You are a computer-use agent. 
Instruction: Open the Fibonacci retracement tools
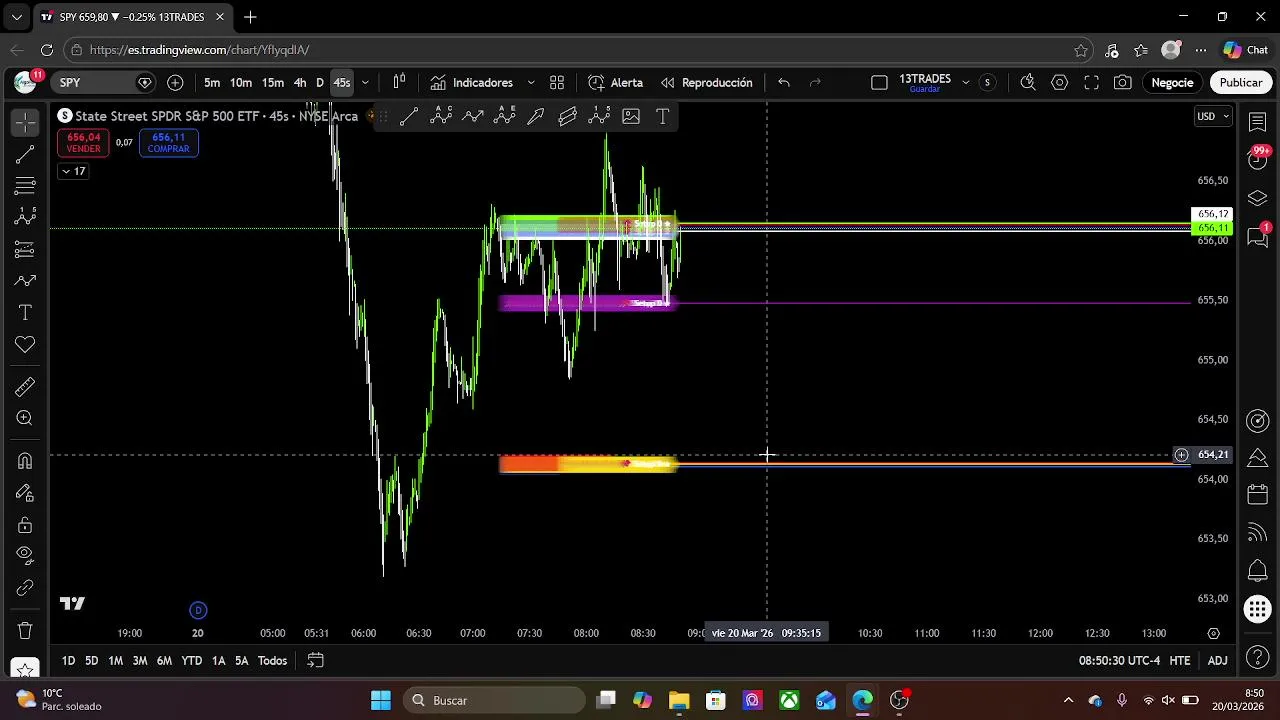(25, 186)
